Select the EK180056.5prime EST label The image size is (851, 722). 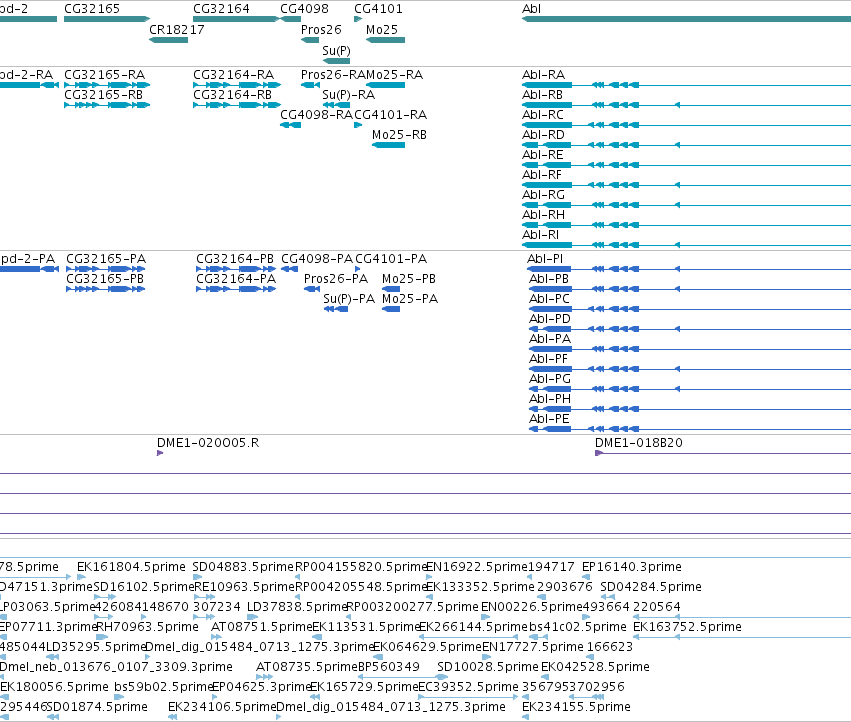(x=54, y=687)
